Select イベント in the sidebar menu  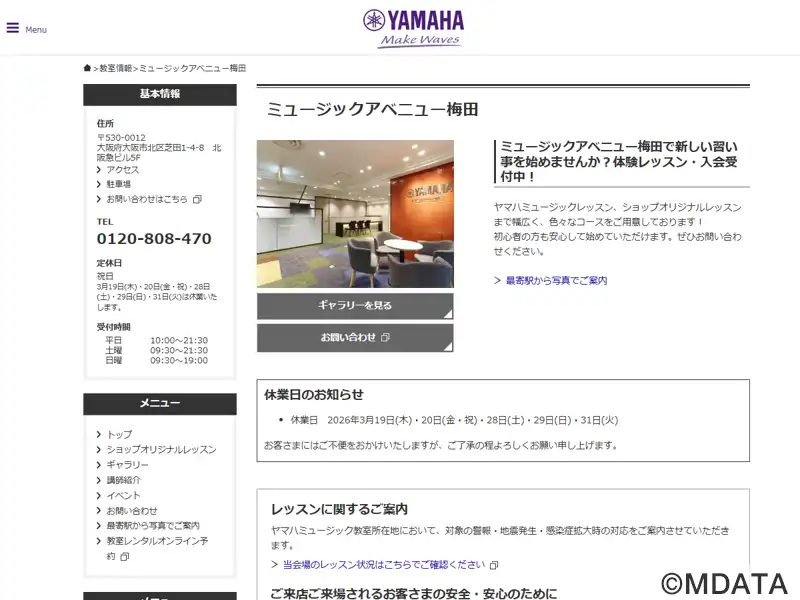(x=123, y=495)
